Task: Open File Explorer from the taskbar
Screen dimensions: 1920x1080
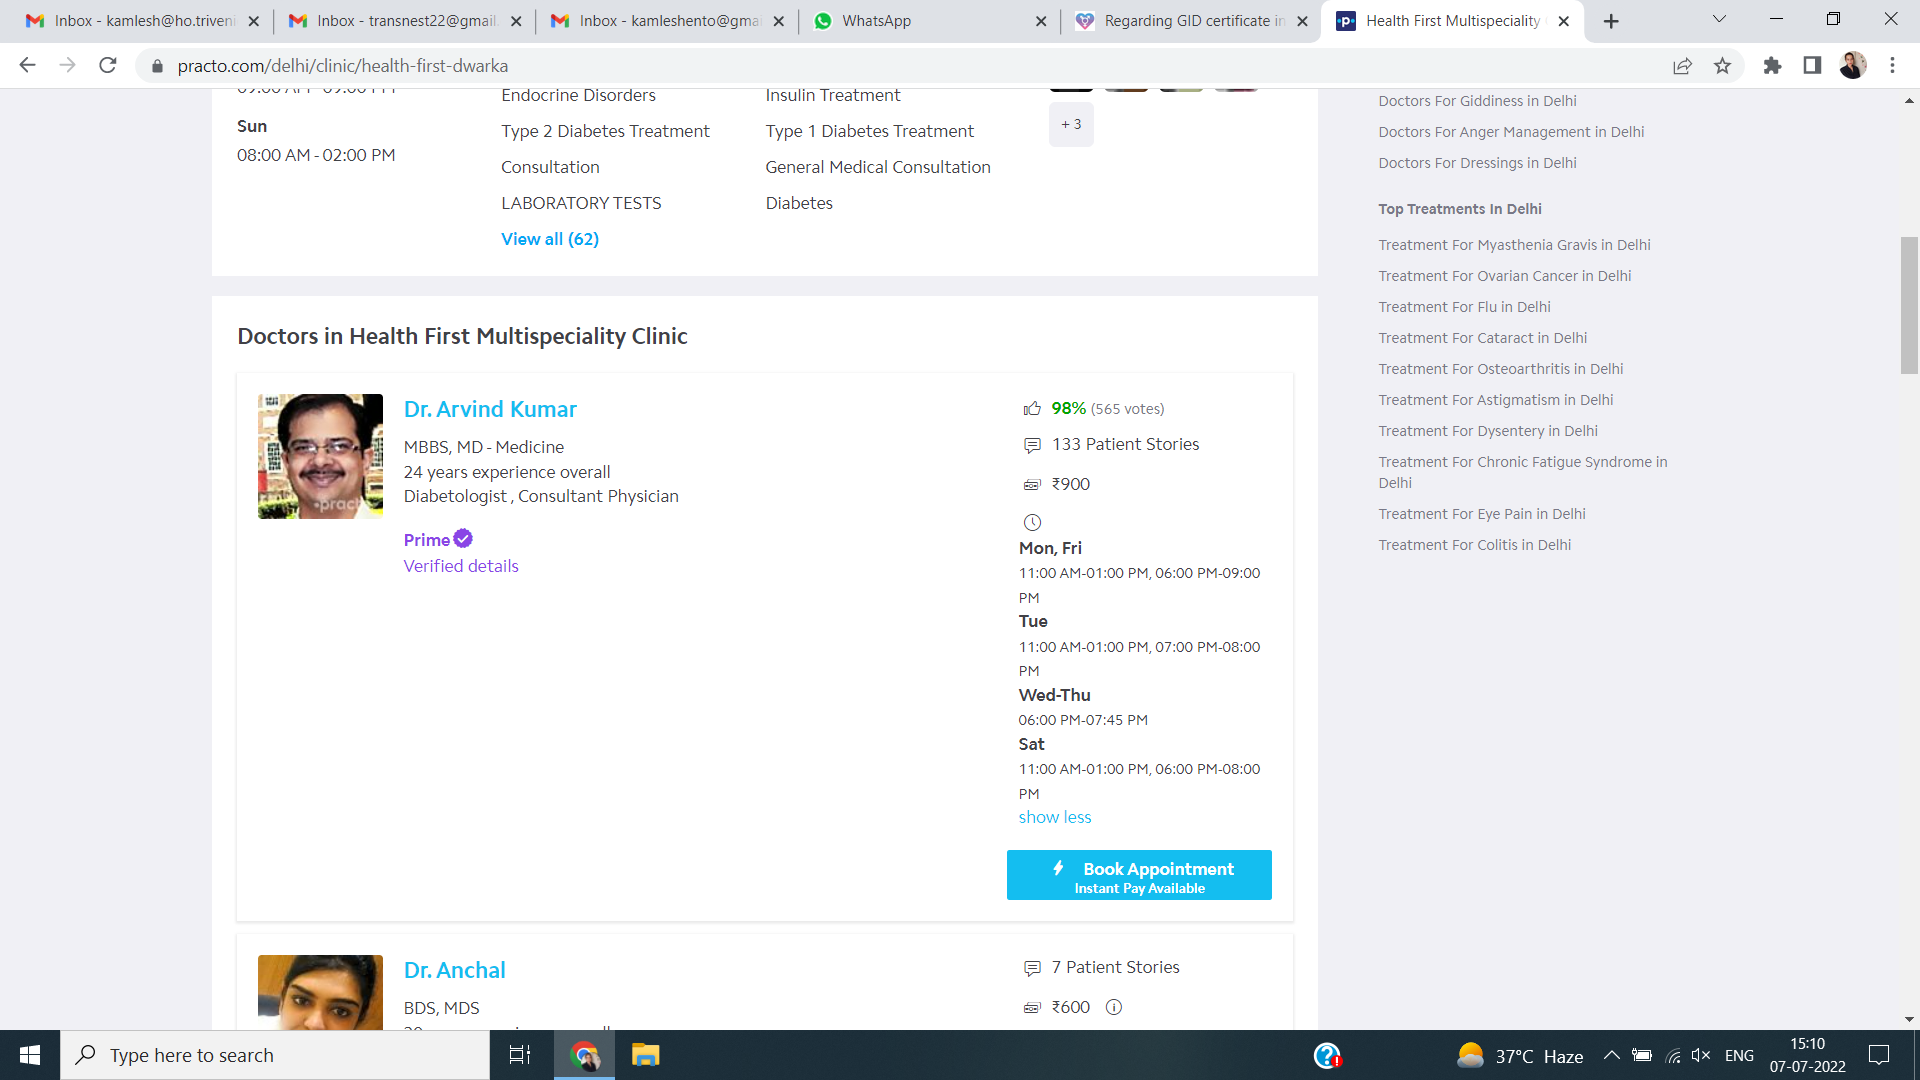Action: [x=645, y=1055]
